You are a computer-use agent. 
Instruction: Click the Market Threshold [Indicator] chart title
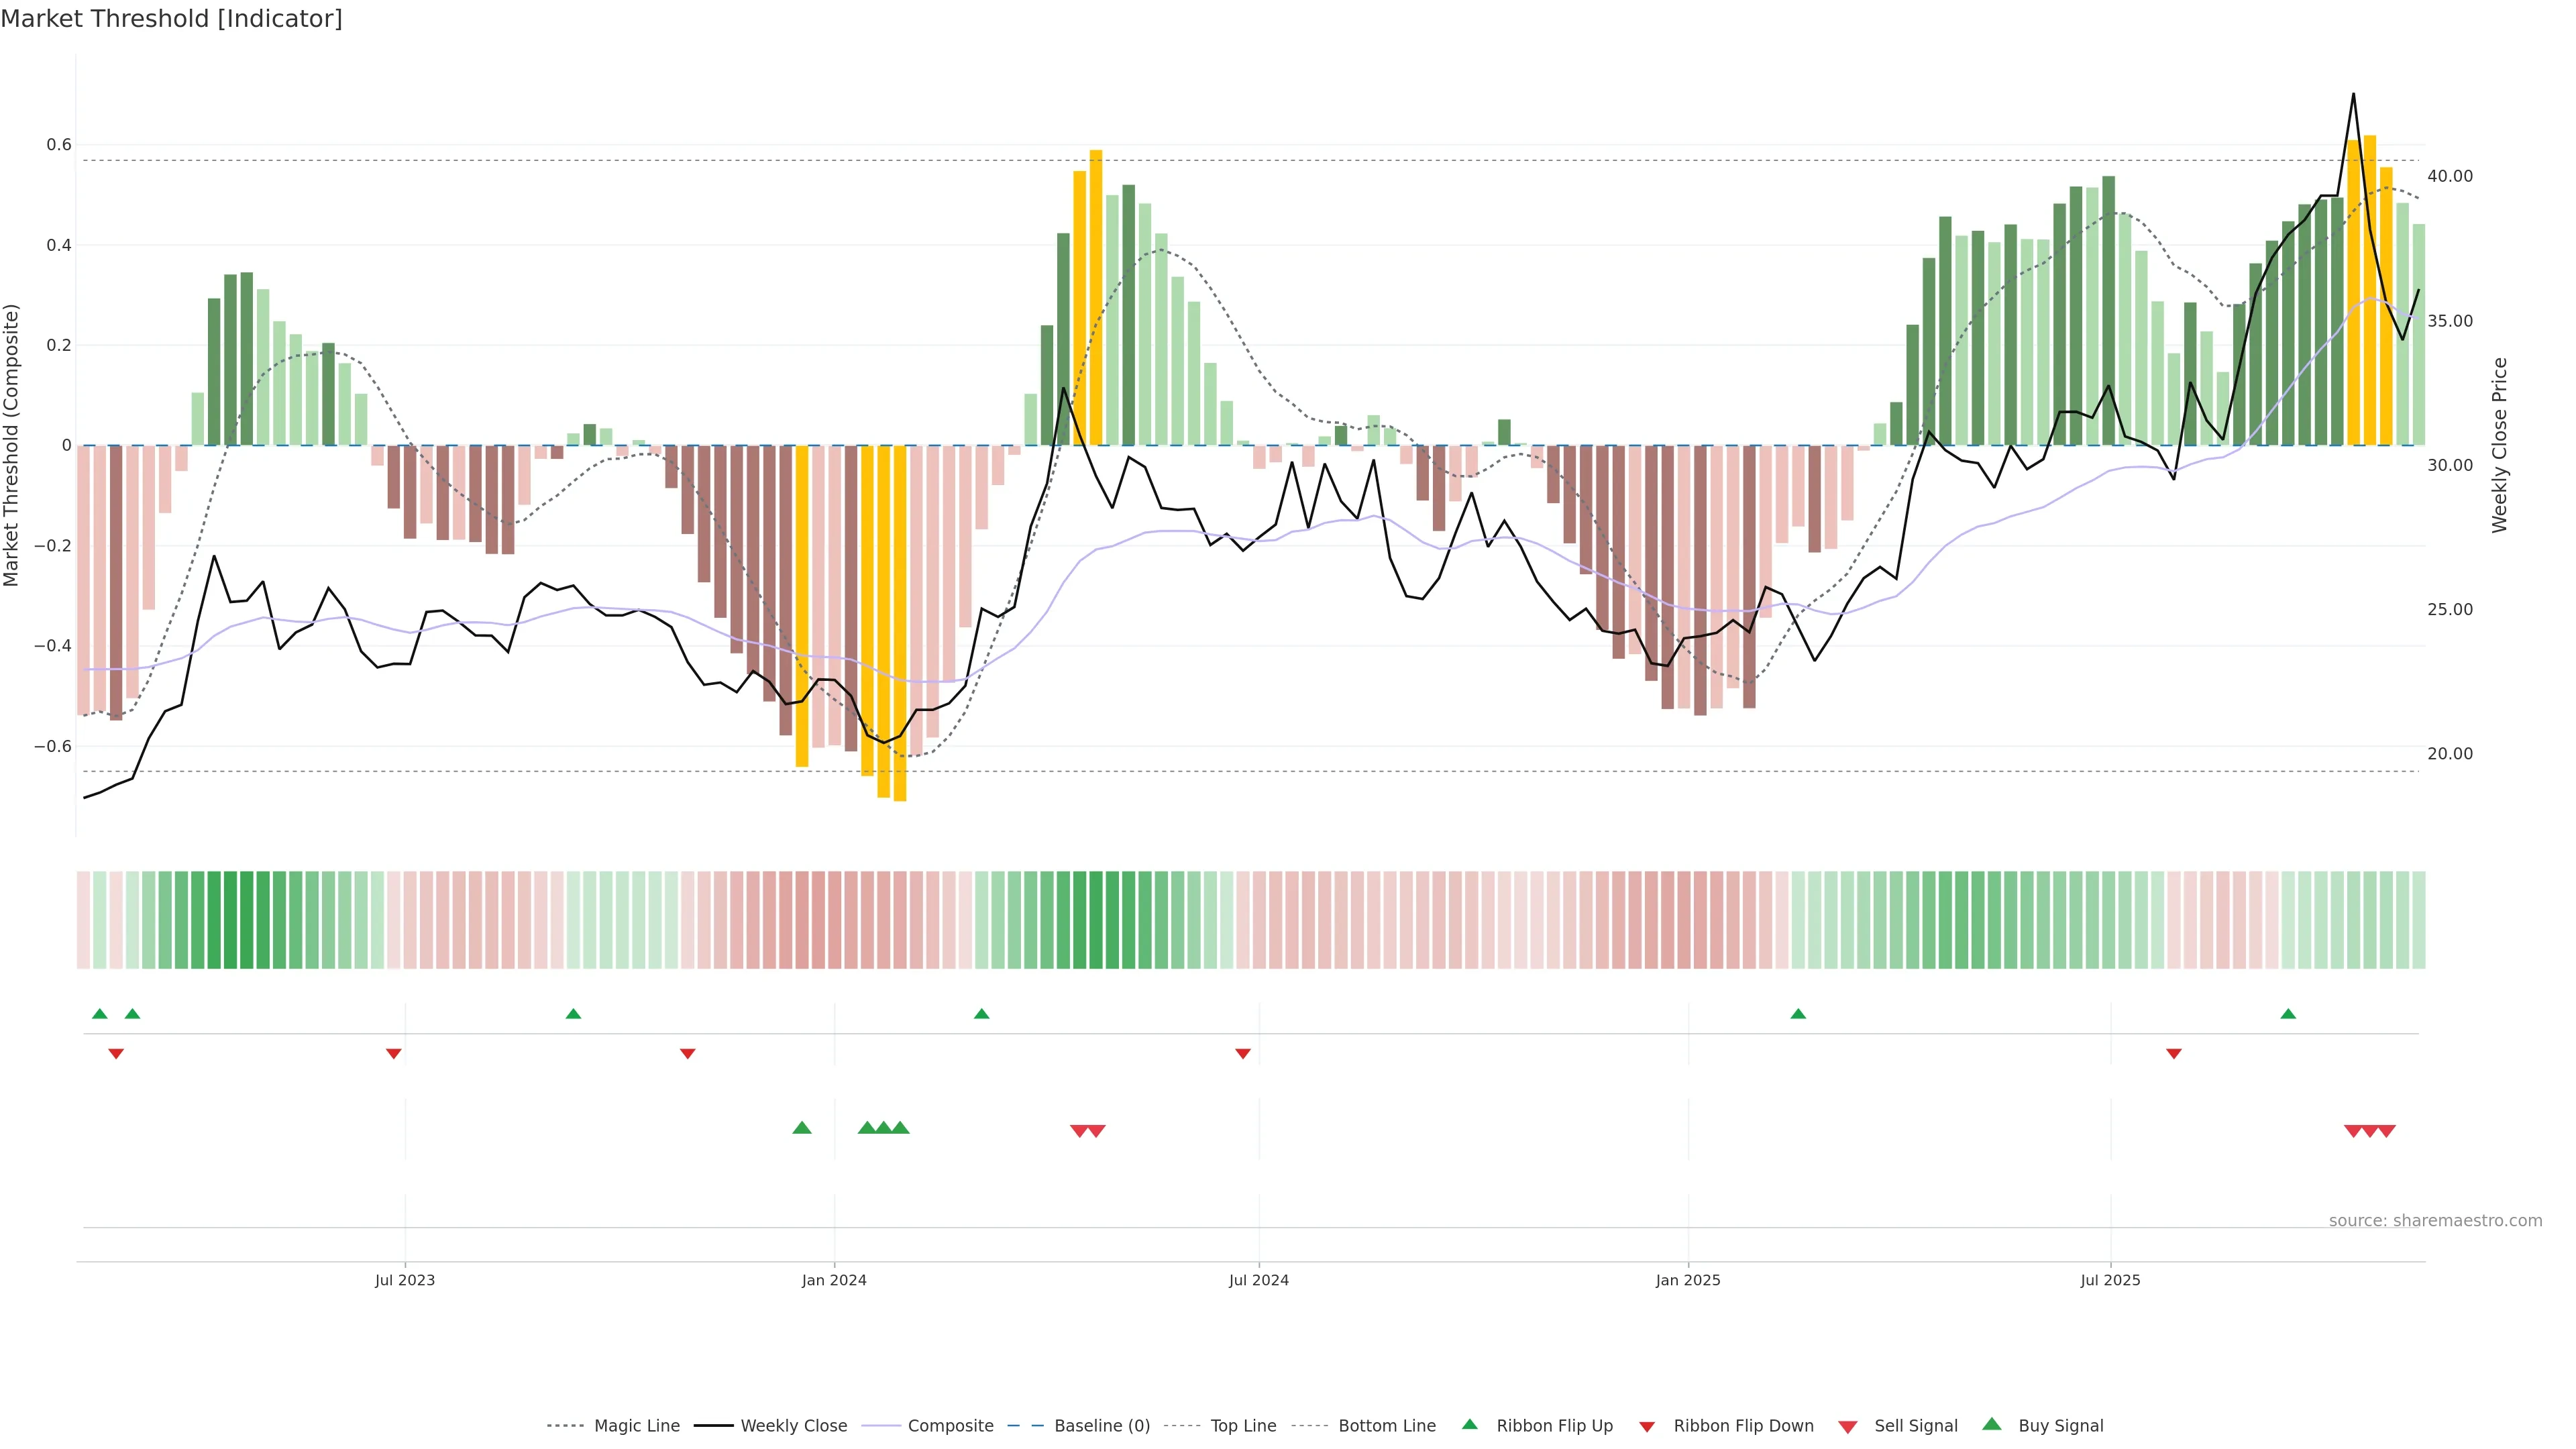click(x=171, y=19)
